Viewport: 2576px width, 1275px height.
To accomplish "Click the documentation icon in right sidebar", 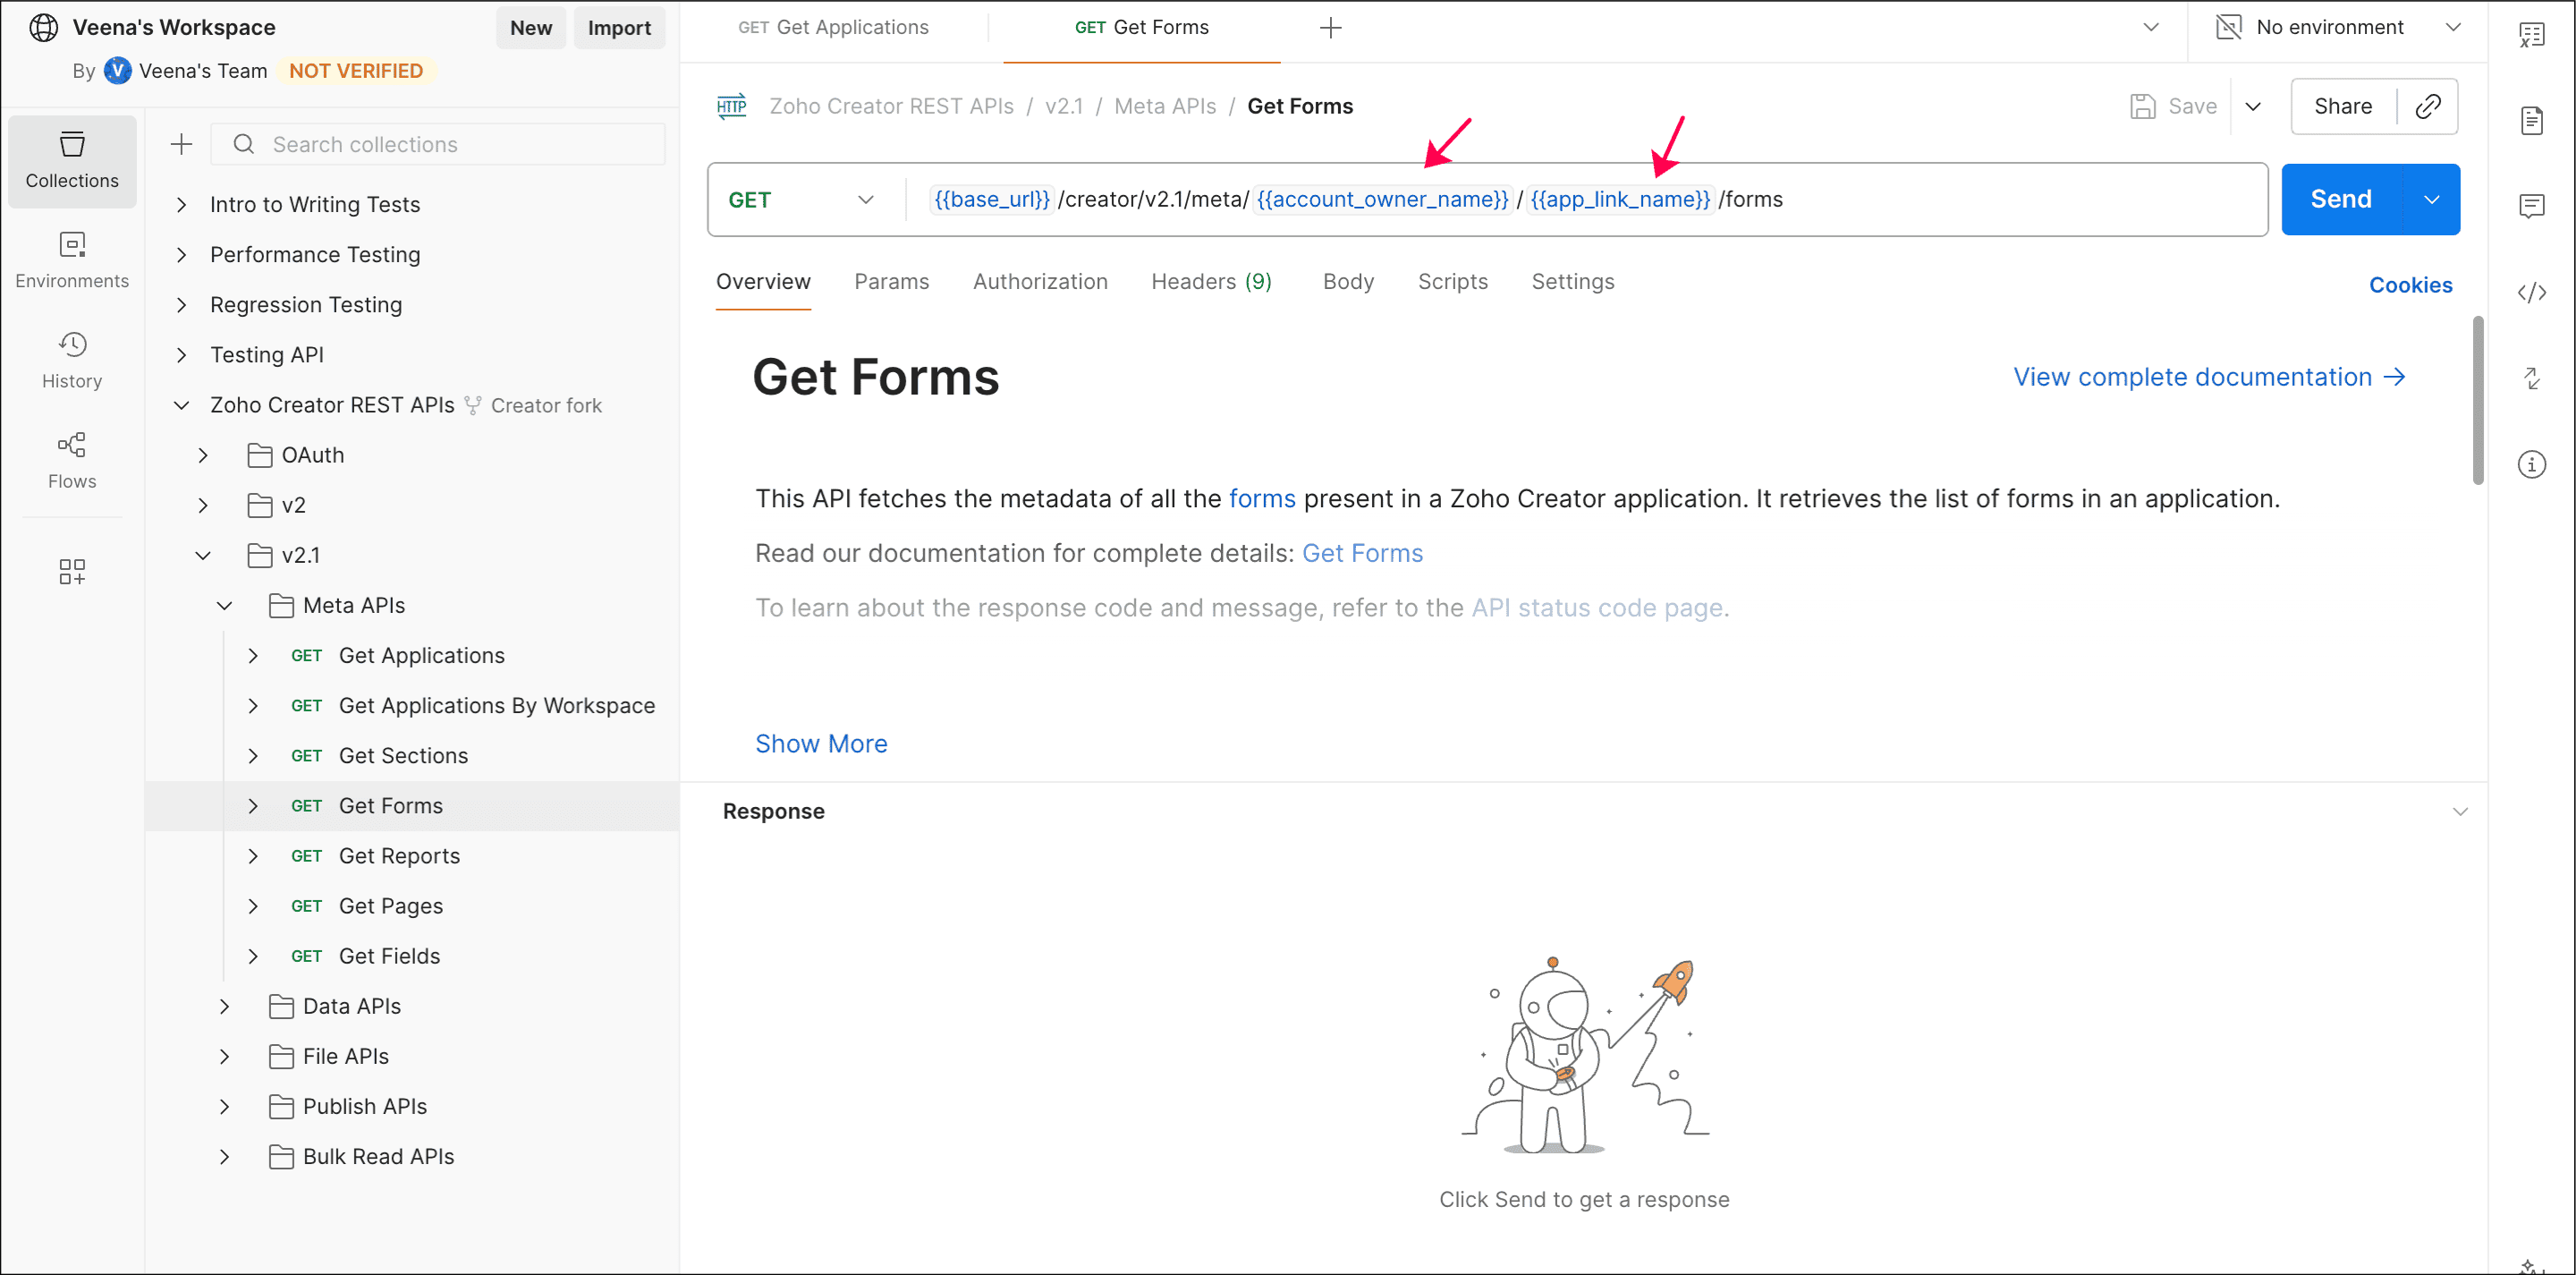I will [2531, 121].
